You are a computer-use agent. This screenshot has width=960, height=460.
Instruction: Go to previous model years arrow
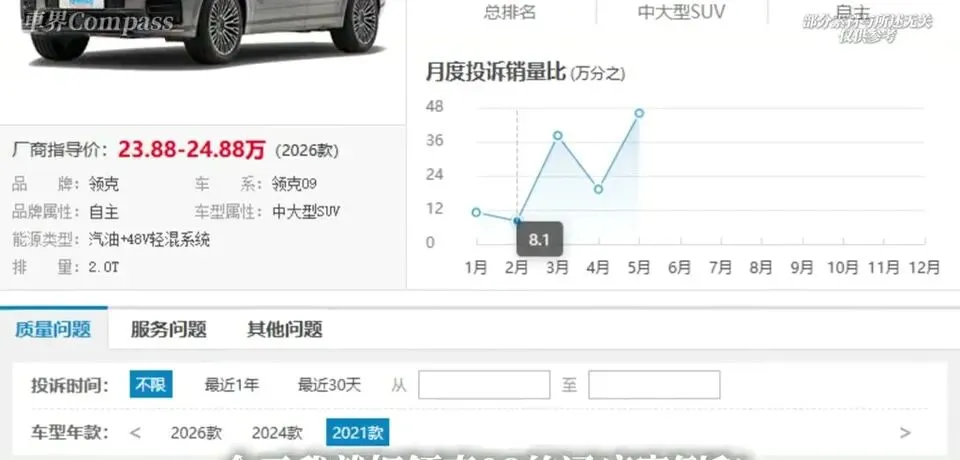135,433
